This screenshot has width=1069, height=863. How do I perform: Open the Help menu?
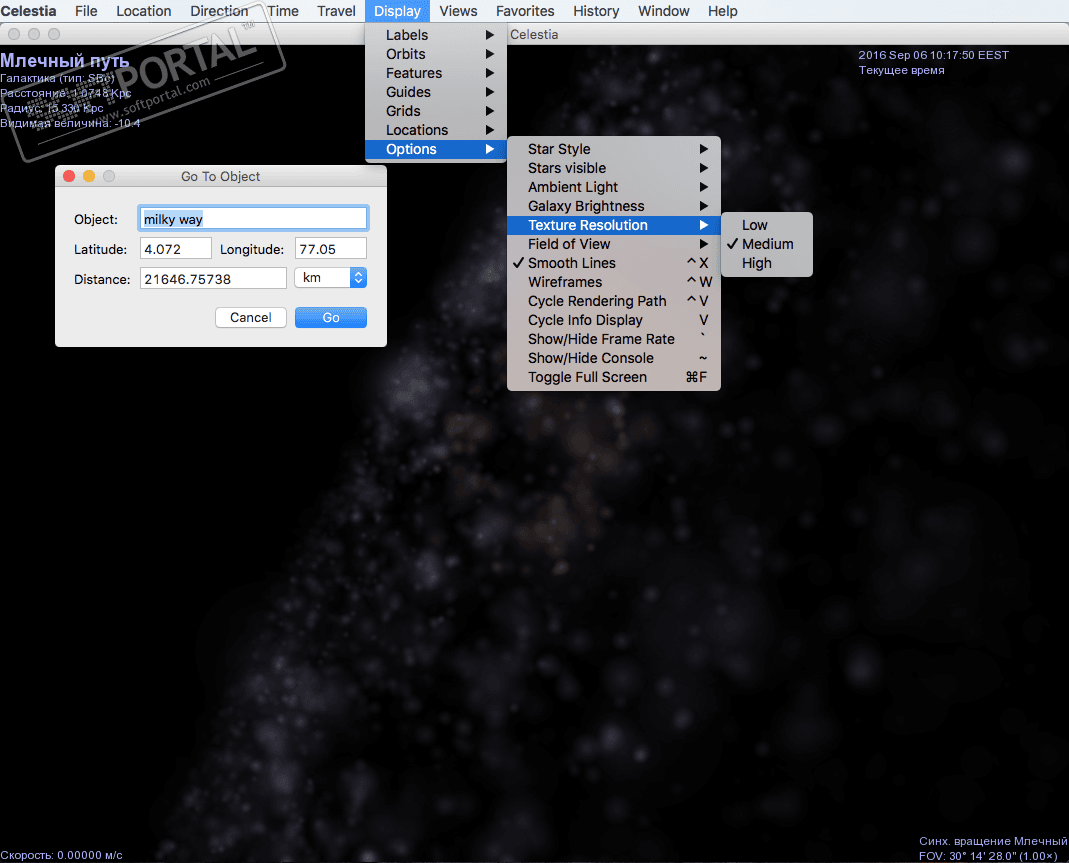[722, 11]
